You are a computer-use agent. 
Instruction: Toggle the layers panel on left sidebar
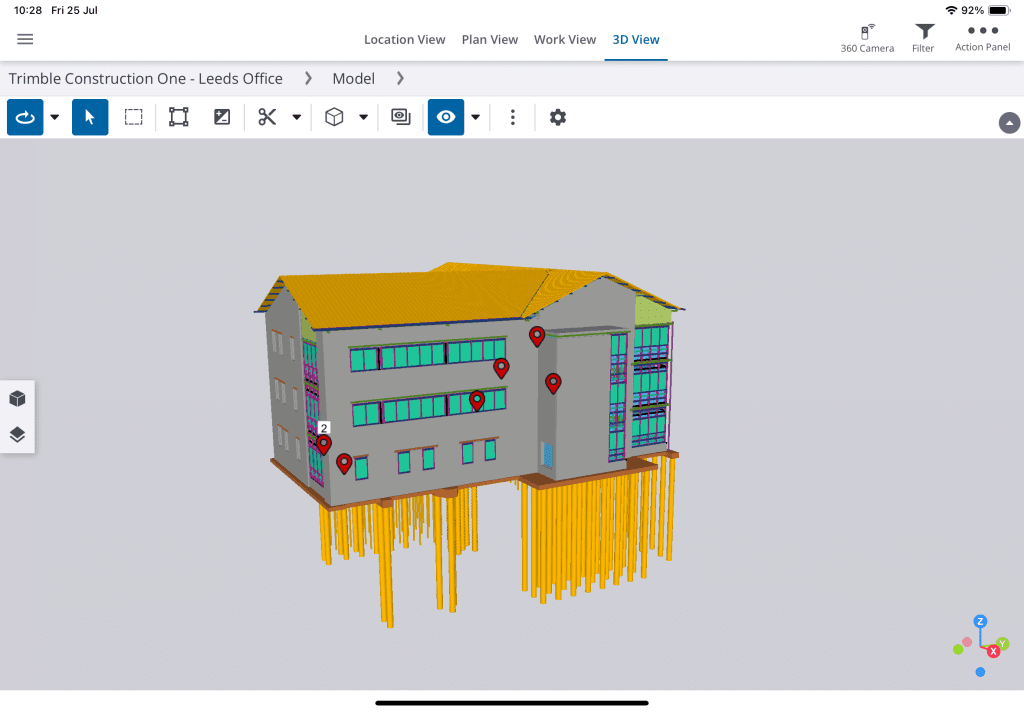coord(17,435)
